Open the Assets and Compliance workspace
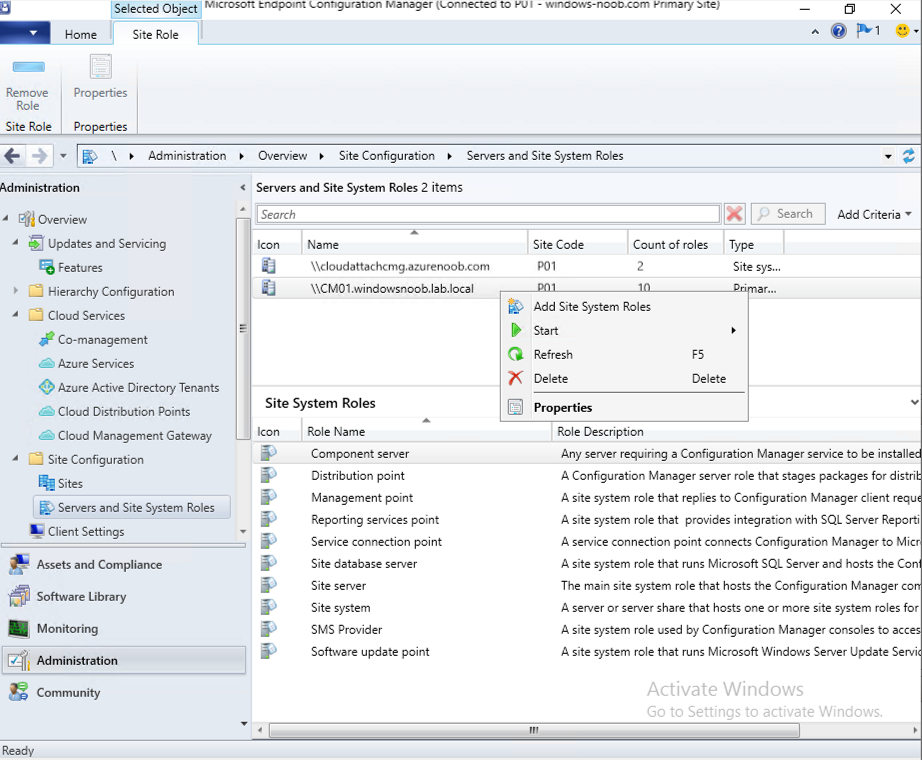 (123, 565)
